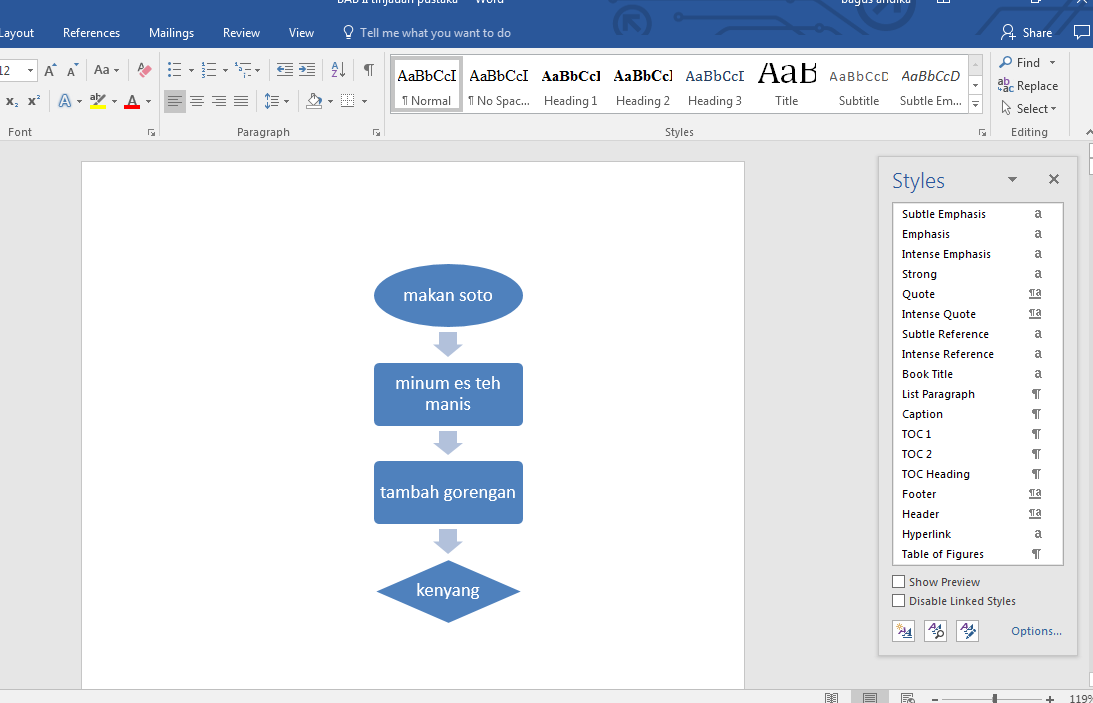Toggle justify paragraph alignment
The width and height of the screenshot is (1093, 703).
(x=240, y=100)
